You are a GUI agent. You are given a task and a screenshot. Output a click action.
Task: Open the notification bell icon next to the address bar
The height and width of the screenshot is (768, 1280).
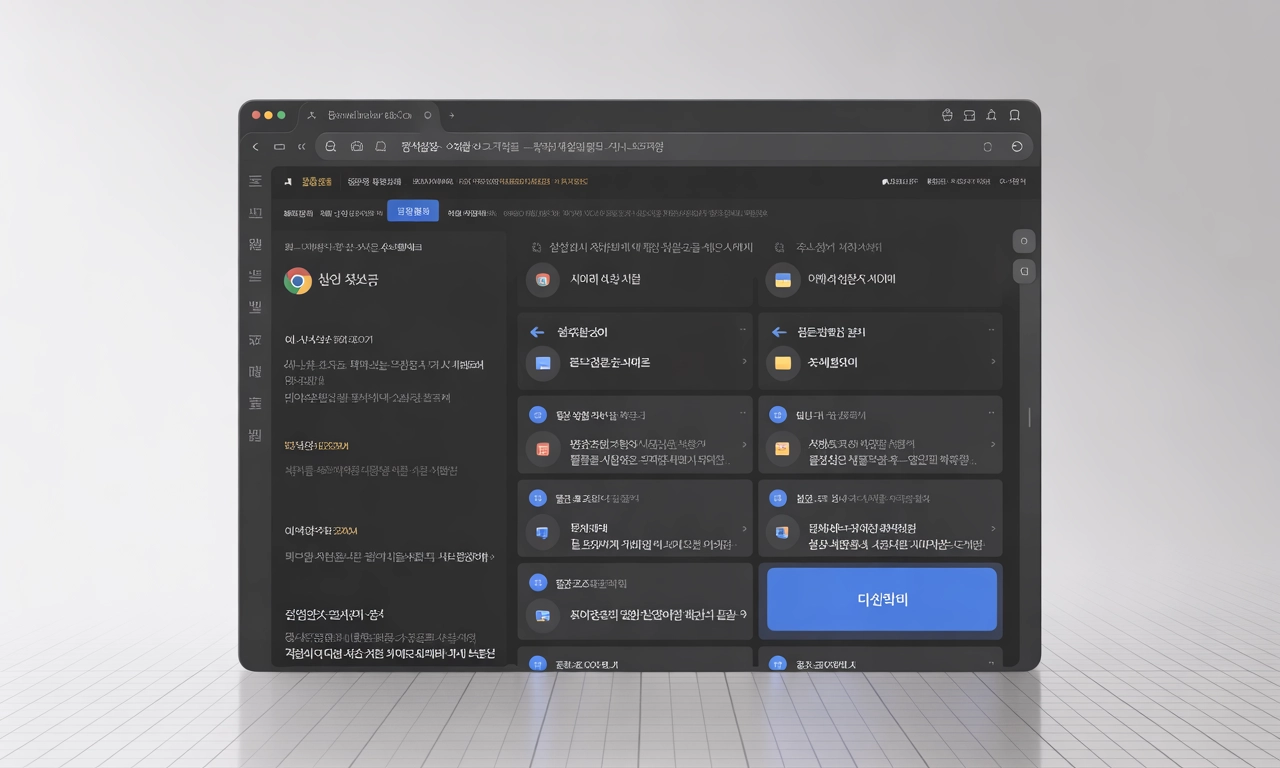point(380,146)
